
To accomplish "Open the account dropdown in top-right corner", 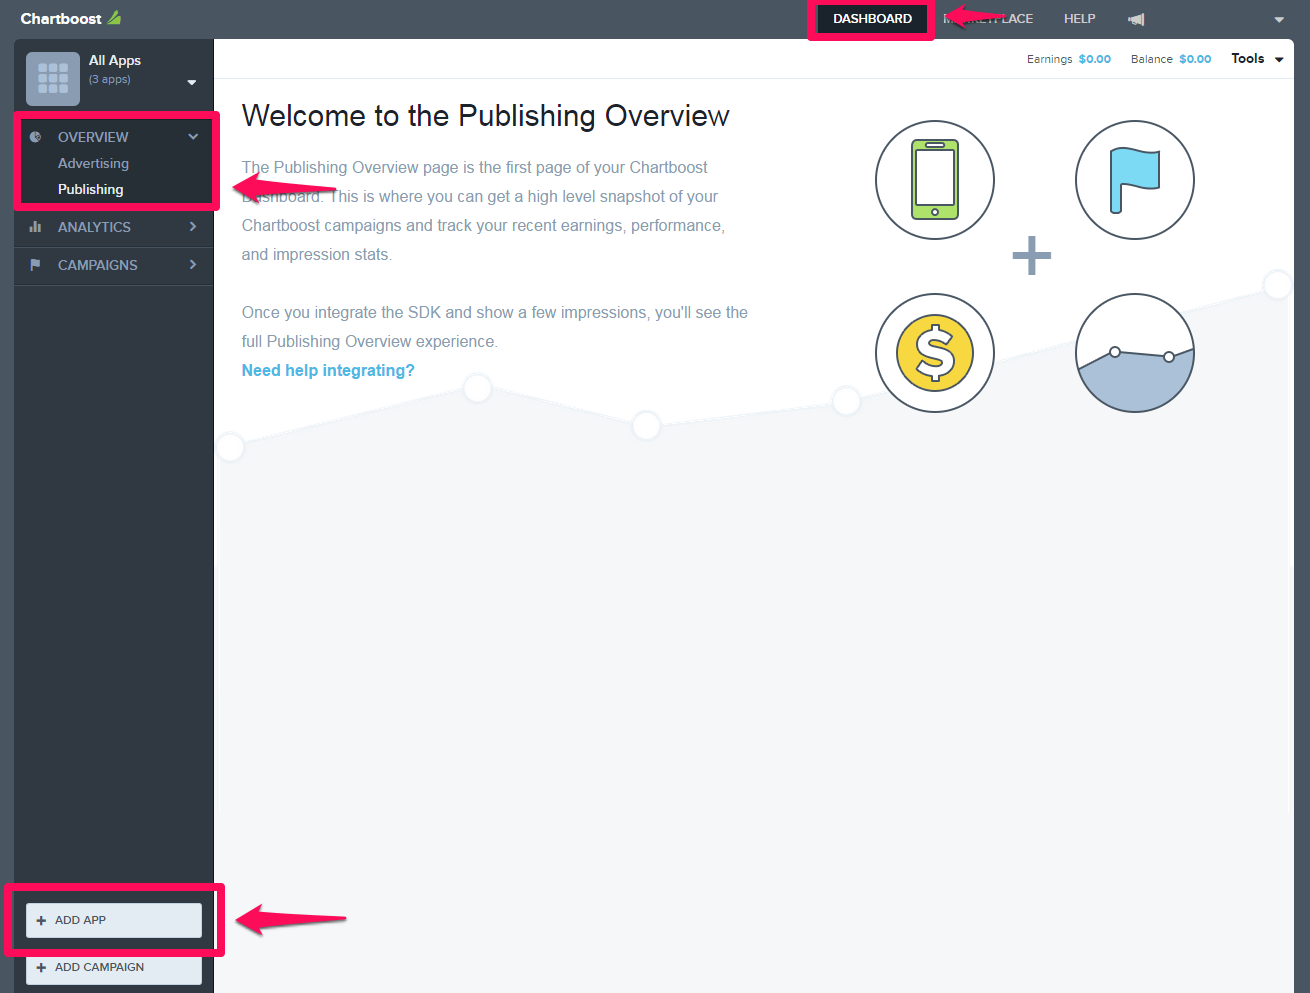I will coord(1278,19).
